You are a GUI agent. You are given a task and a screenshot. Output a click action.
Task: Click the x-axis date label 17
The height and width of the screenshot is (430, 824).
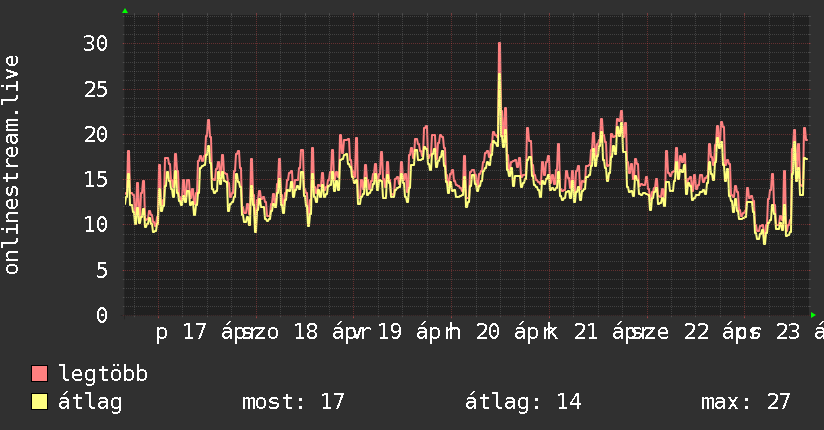pos(194,332)
